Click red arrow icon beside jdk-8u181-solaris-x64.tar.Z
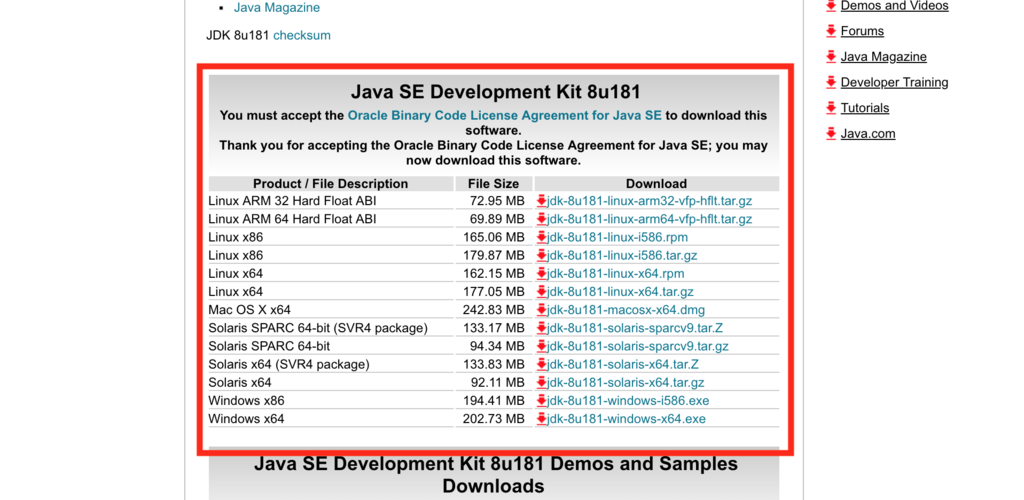The image size is (1024, 500). 541,364
